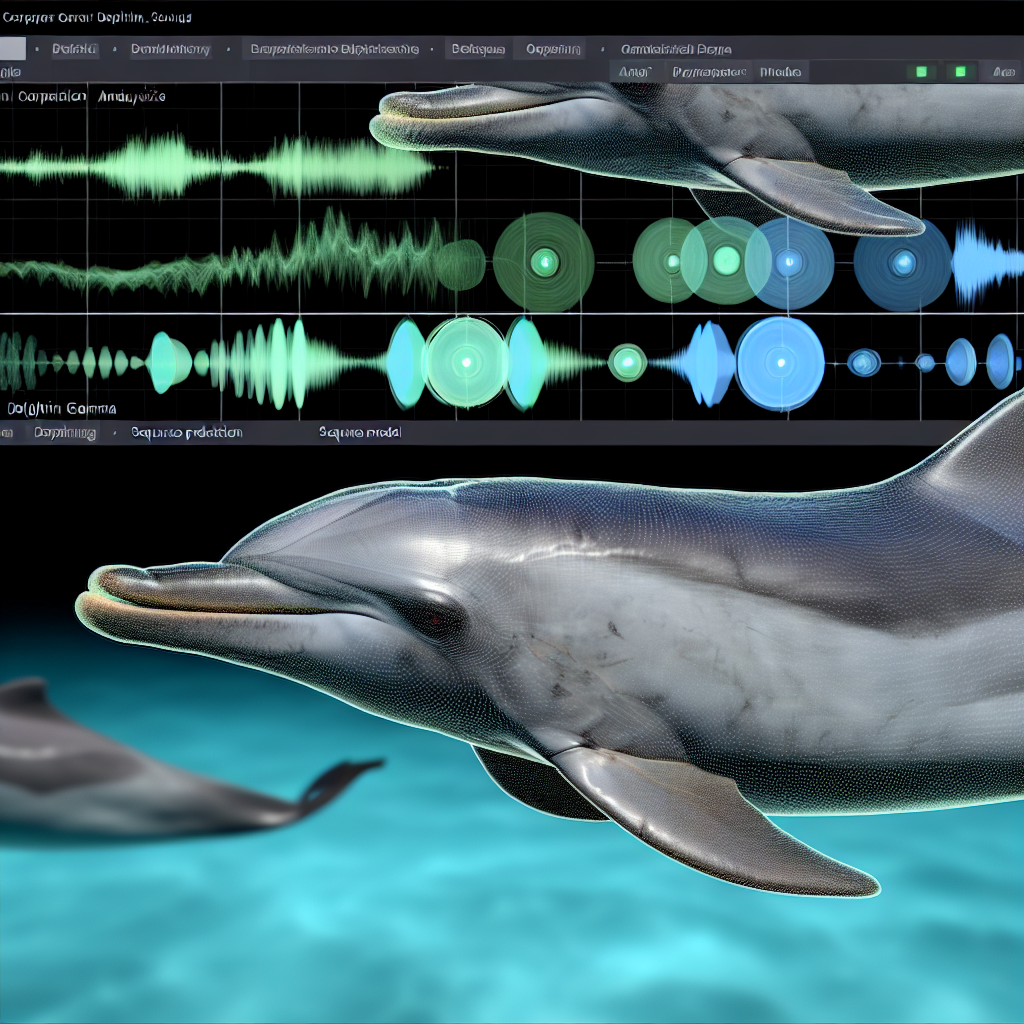This screenshot has height=1024, width=1024.
Task: Switch to the Sequence prediction tab
Action: (x=185, y=433)
